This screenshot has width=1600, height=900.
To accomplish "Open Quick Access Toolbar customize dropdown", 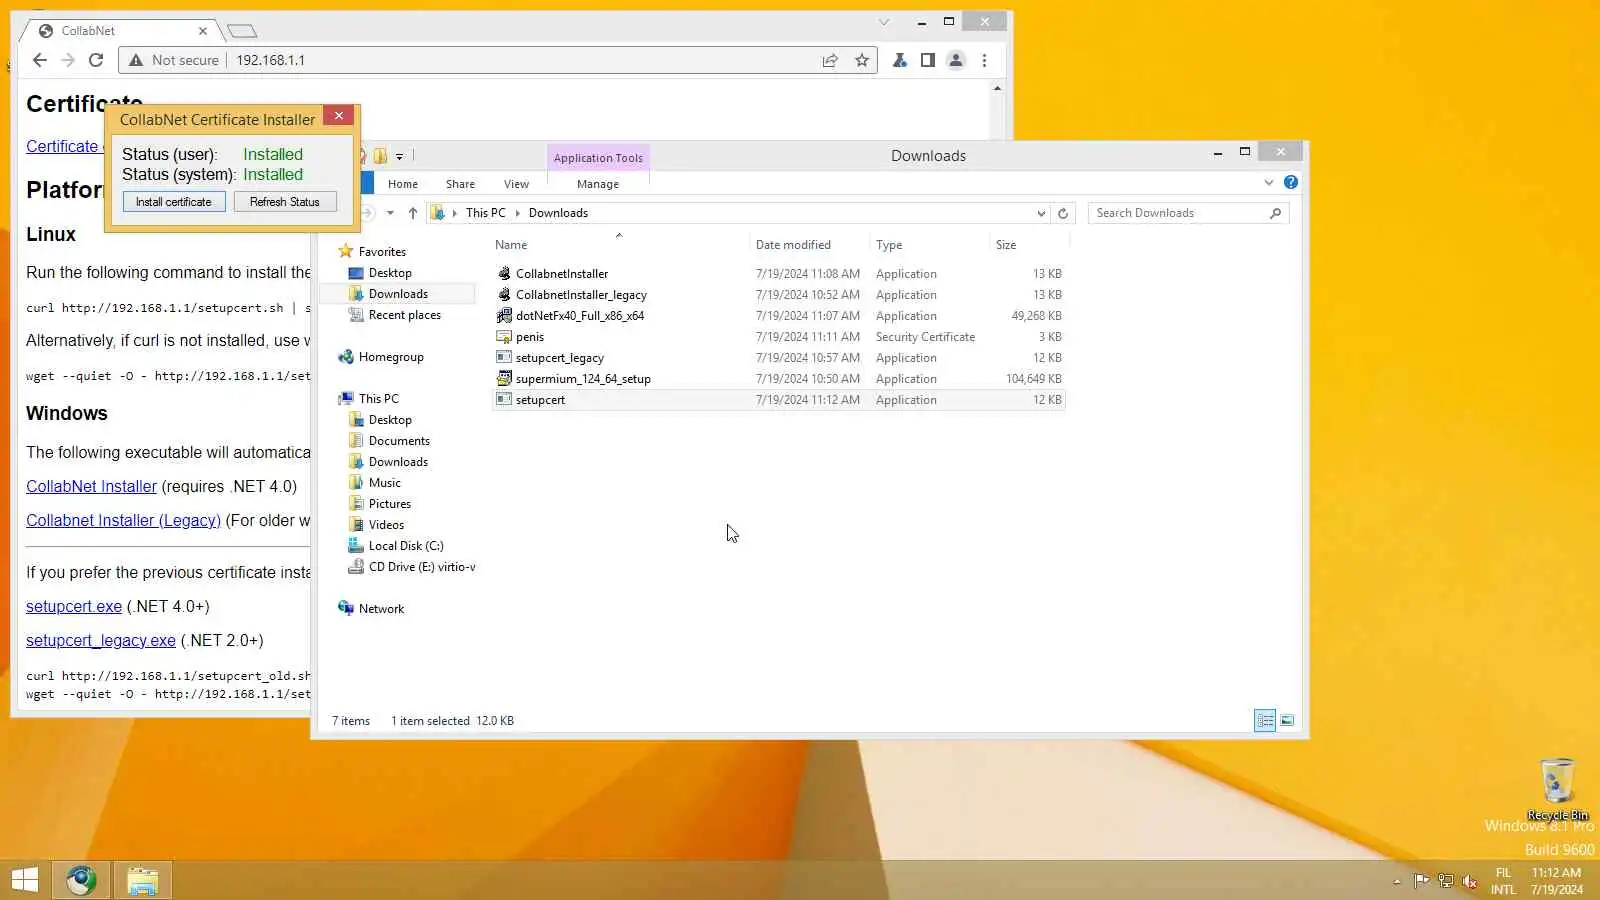I will point(399,157).
